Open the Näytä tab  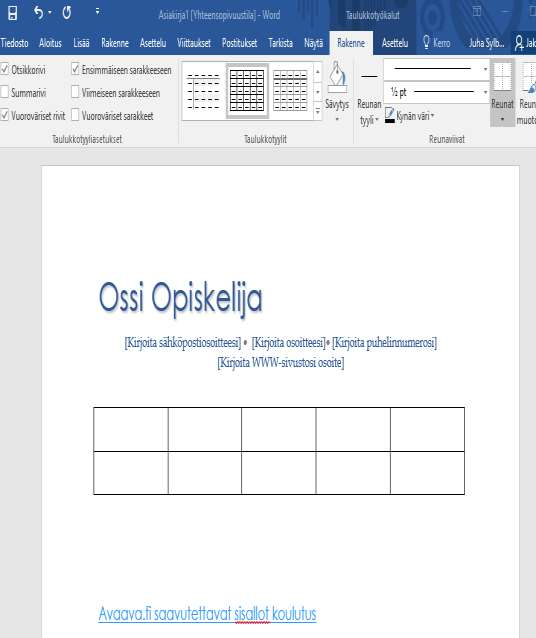tap(313, 43)
